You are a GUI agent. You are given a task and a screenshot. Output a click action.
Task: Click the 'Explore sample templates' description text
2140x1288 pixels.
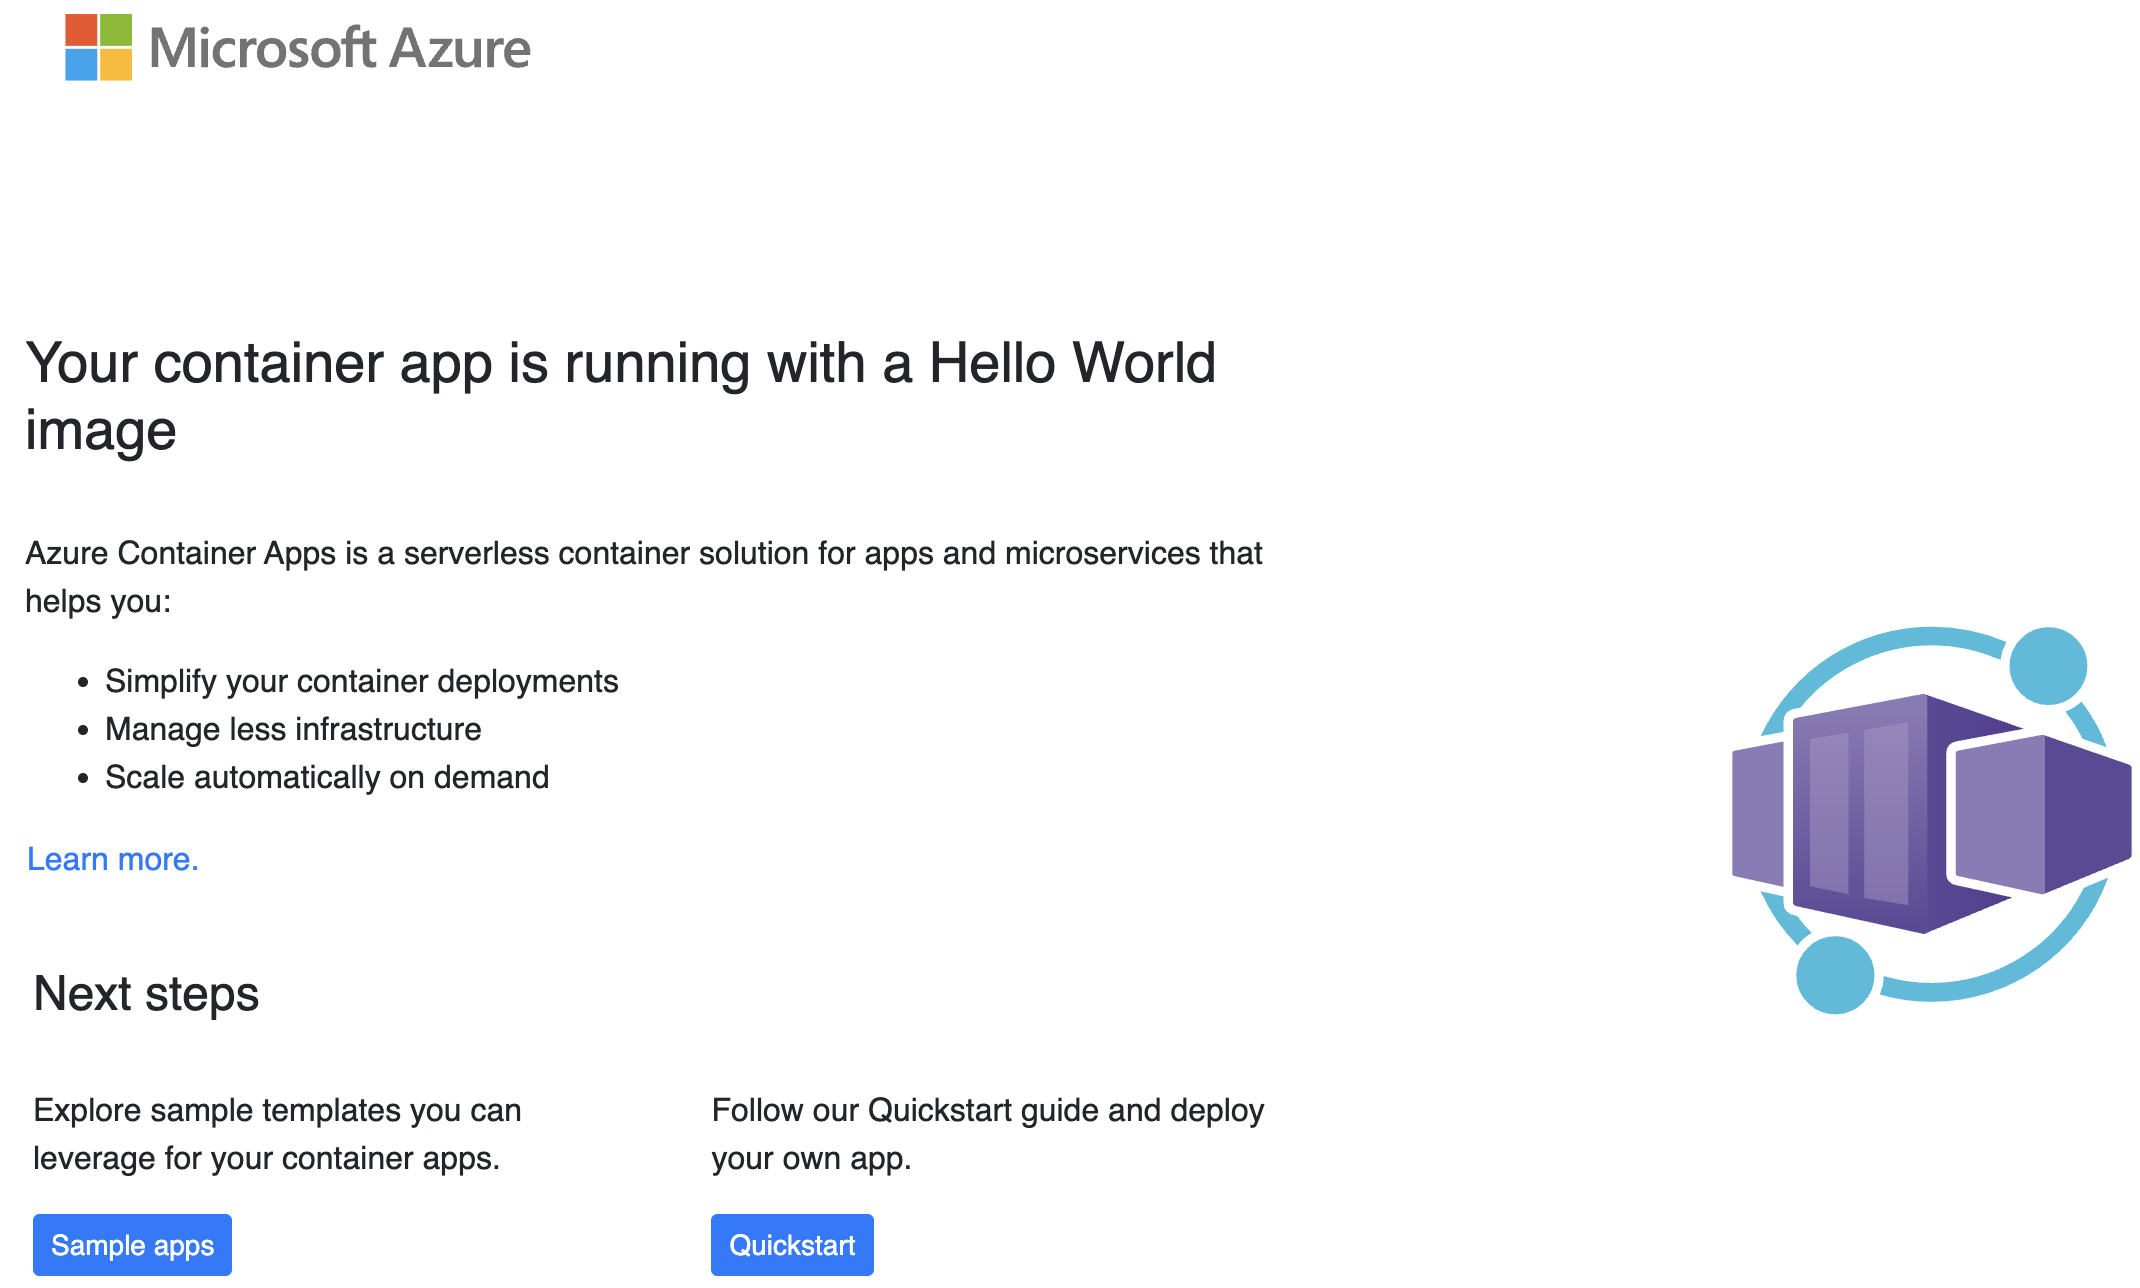click(277, 1134)
